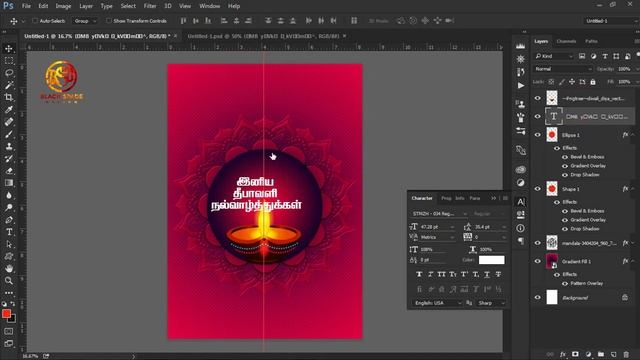Click the Delete layer trash icon
640x360 pixels.
pyautogui.click(x=626, y=354)
